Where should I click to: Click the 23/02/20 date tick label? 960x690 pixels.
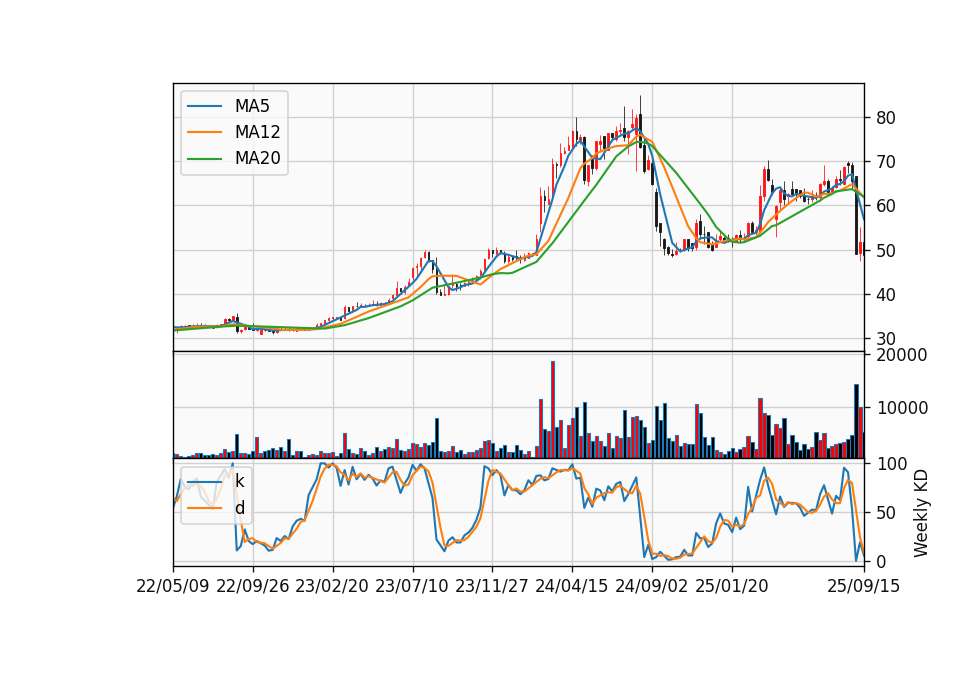(332, 586)
